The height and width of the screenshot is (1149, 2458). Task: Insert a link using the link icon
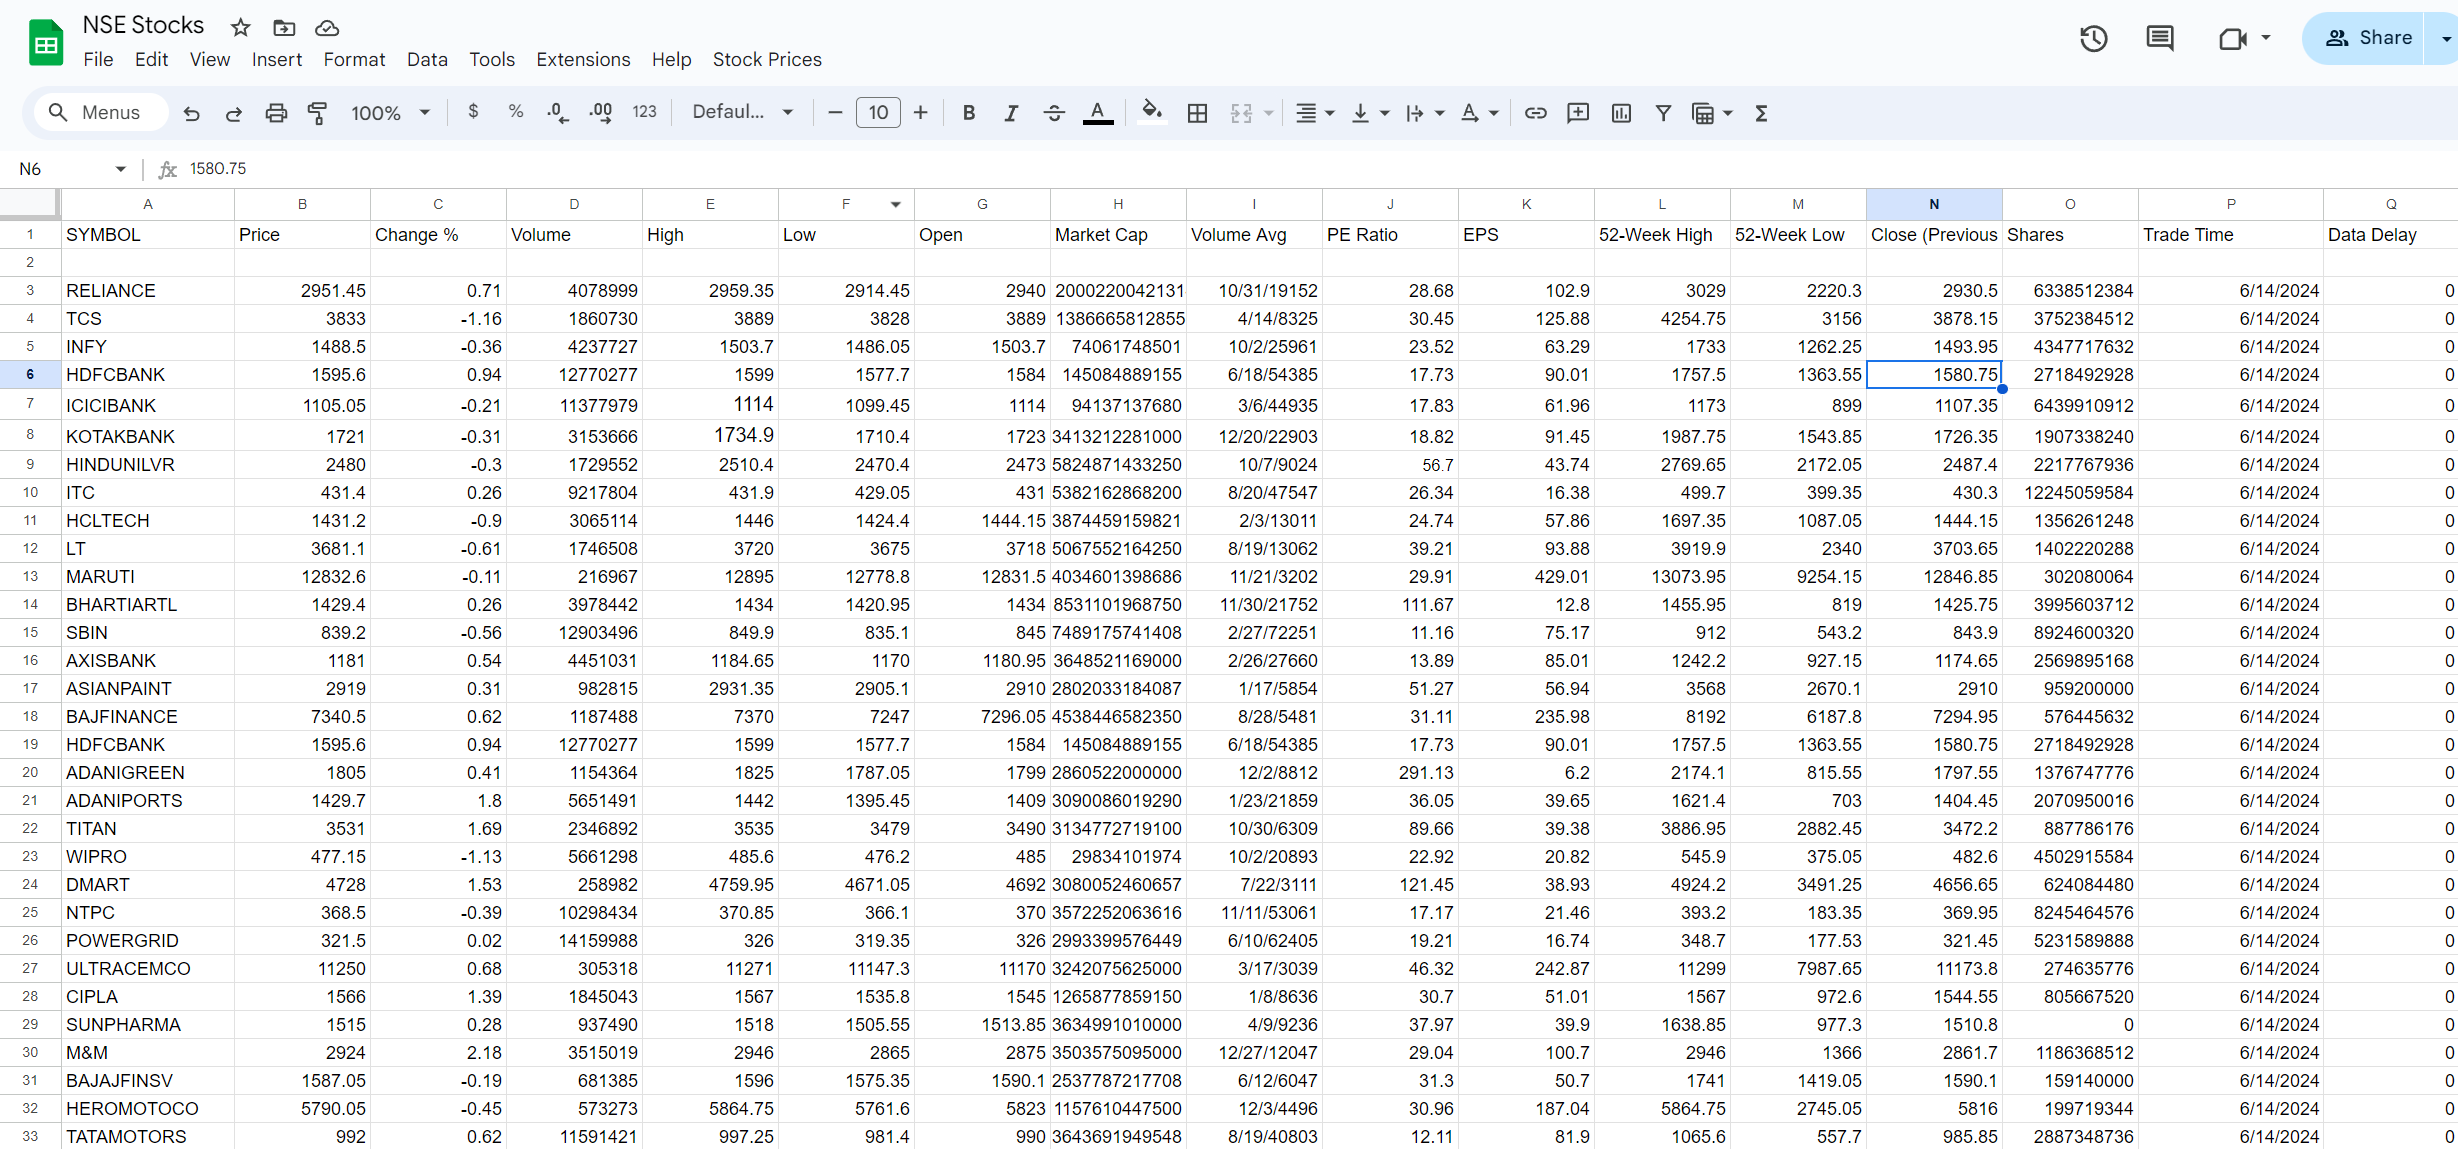click(x=1535, y=112)
